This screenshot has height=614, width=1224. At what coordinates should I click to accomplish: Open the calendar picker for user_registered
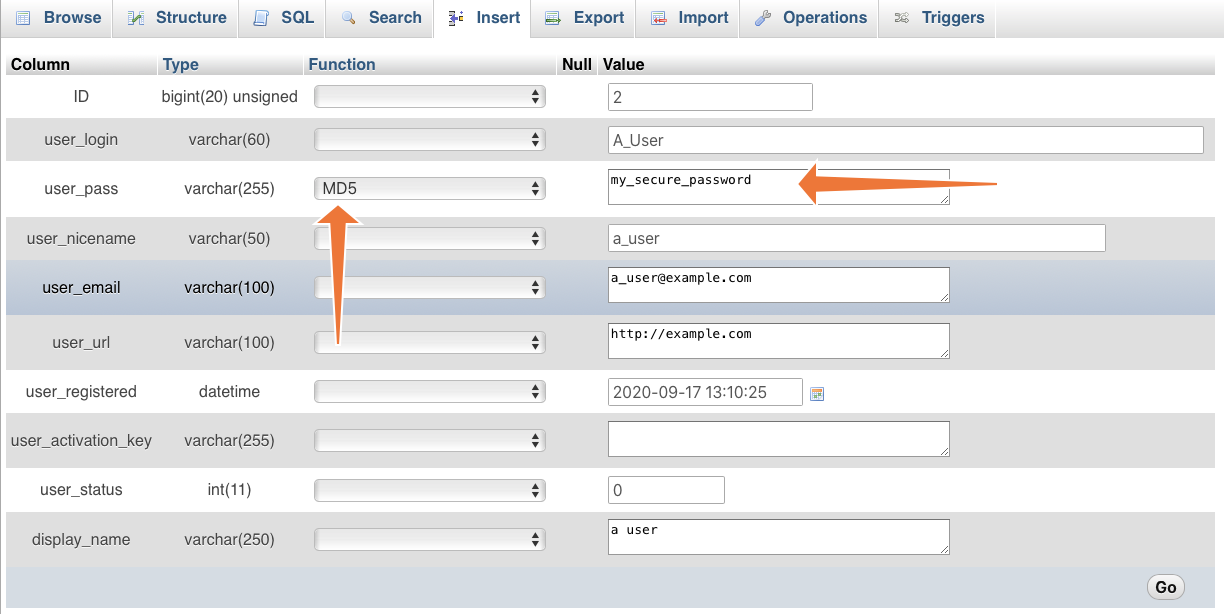(816, 392)
